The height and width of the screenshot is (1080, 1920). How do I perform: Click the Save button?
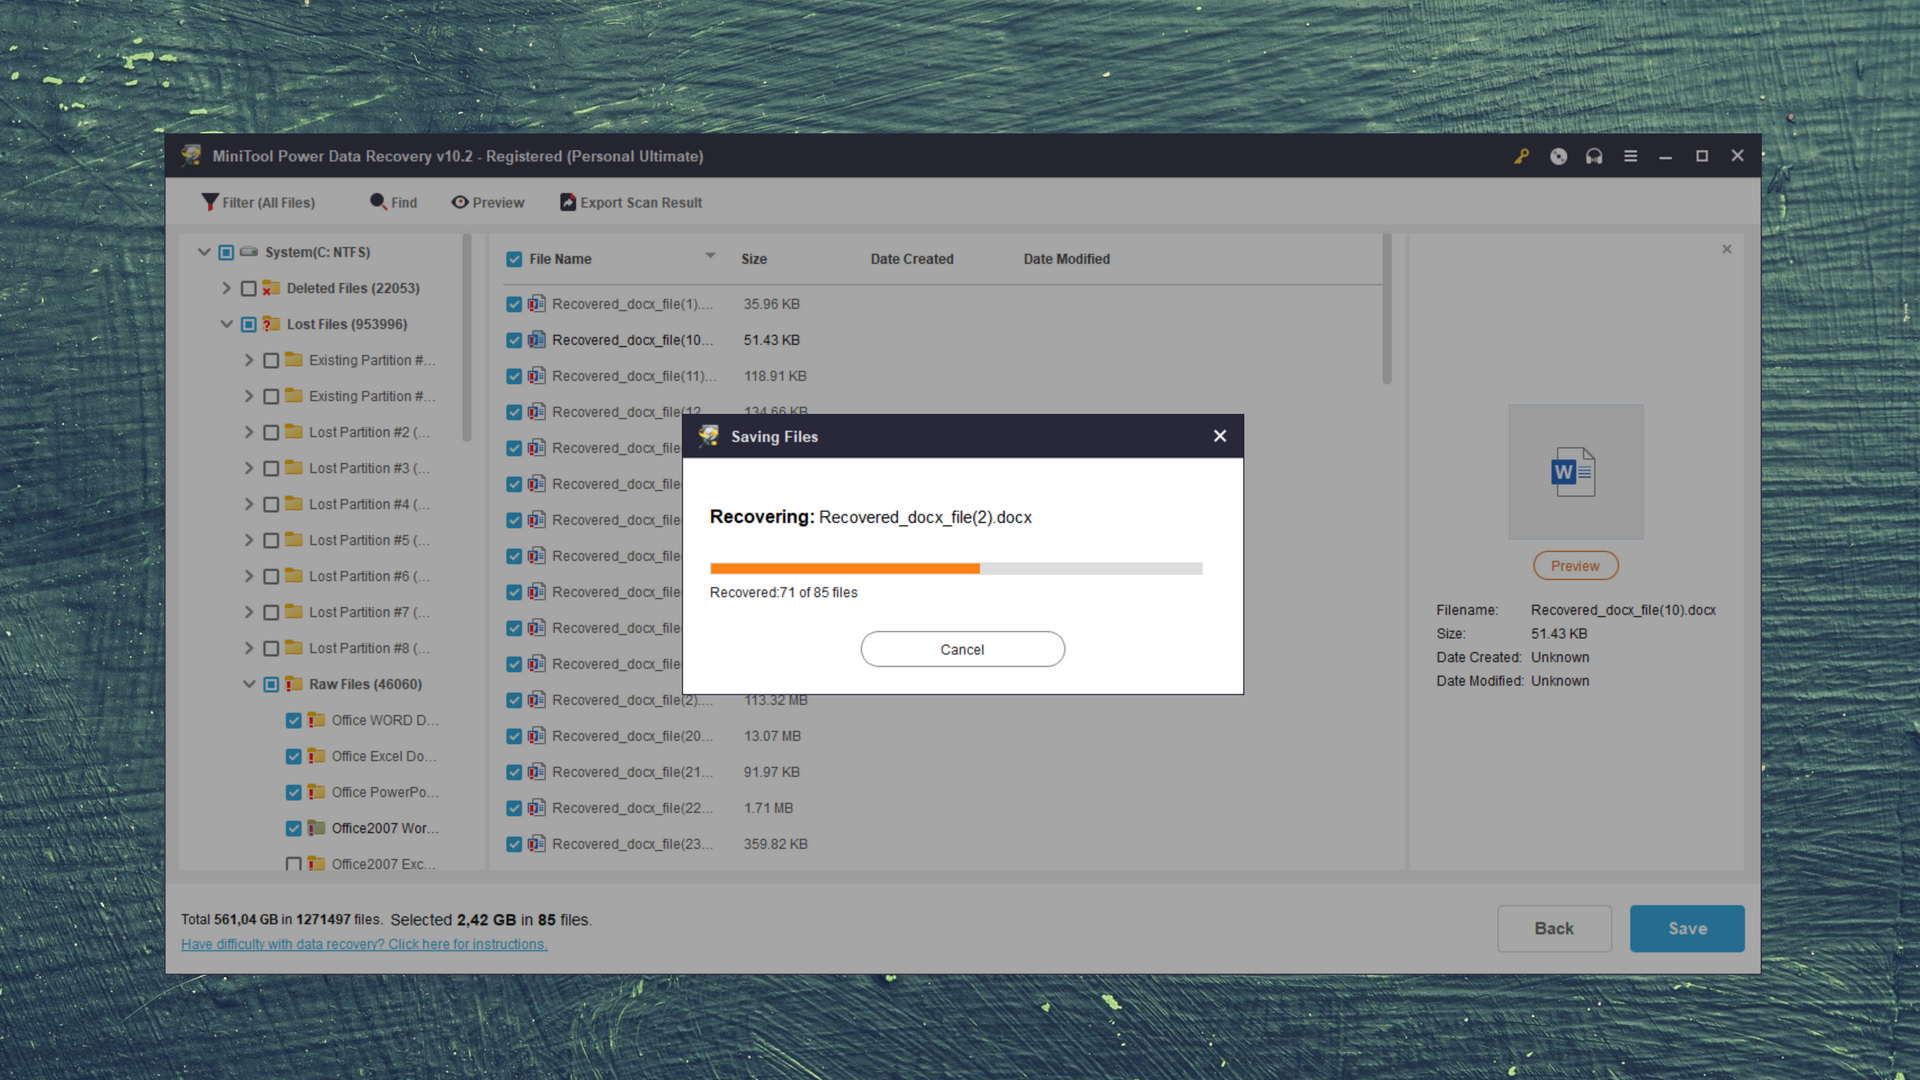pos(1687,928)
